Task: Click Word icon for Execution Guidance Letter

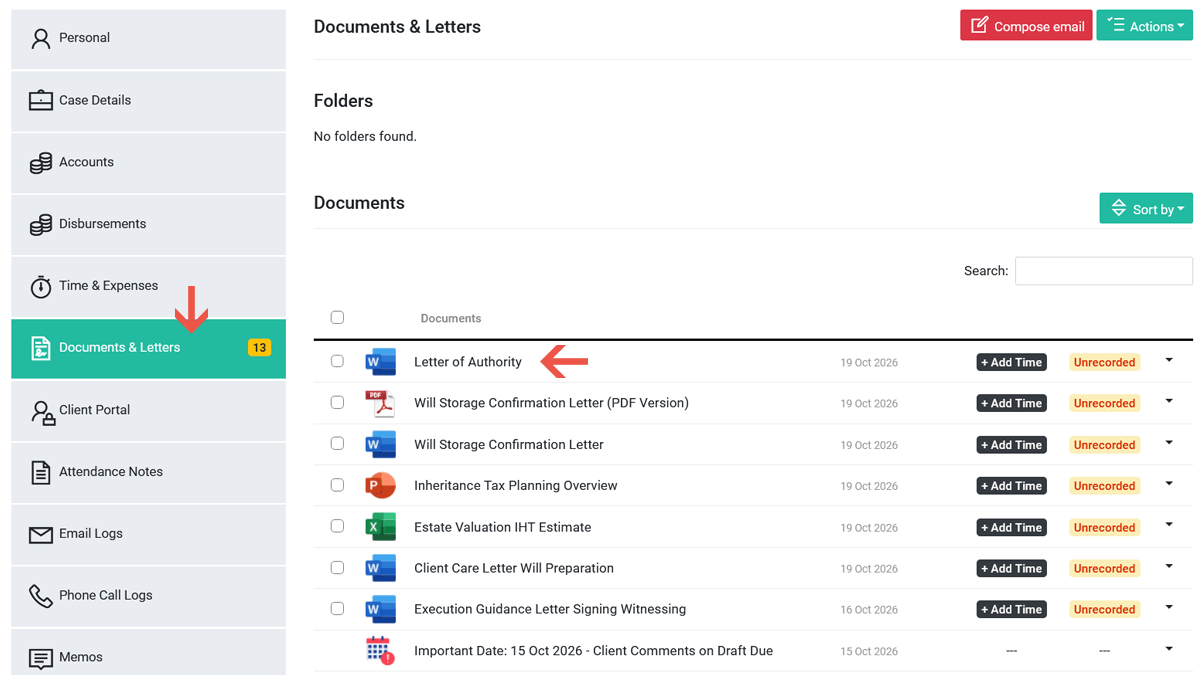Action: click(380, 609)
